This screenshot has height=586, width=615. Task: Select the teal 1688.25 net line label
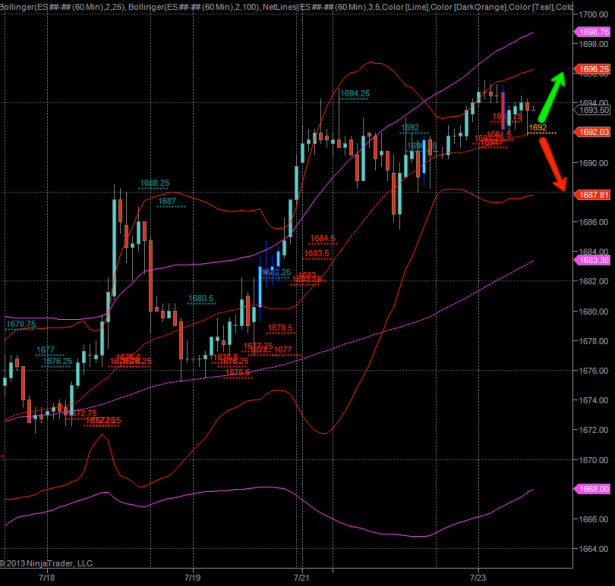tap(154, 183)
